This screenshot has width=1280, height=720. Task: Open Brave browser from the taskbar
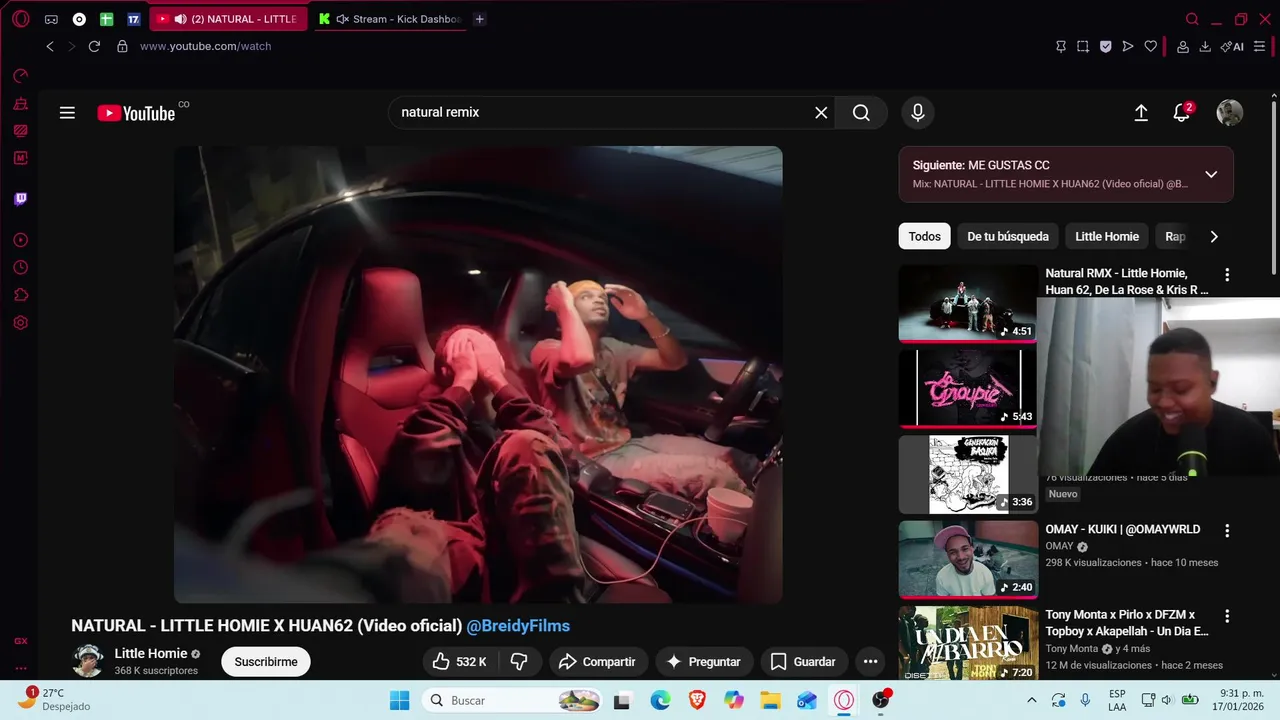697,700
